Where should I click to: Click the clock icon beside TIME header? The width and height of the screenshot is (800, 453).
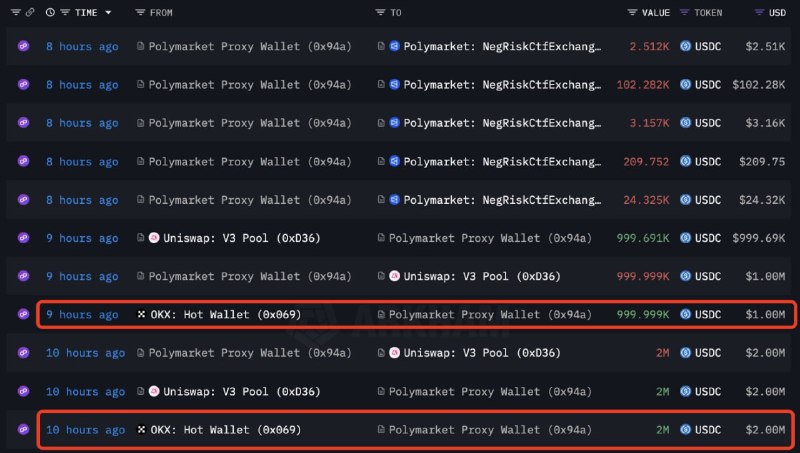(x=50, y=12)
